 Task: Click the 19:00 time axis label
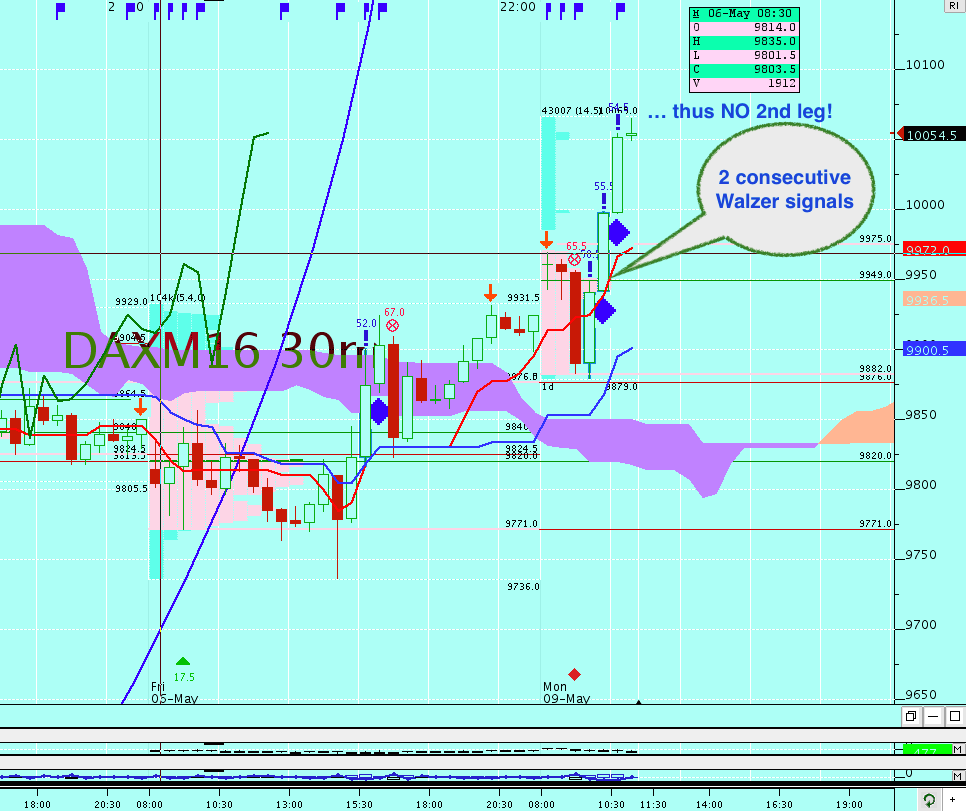[x=849, y=804]
